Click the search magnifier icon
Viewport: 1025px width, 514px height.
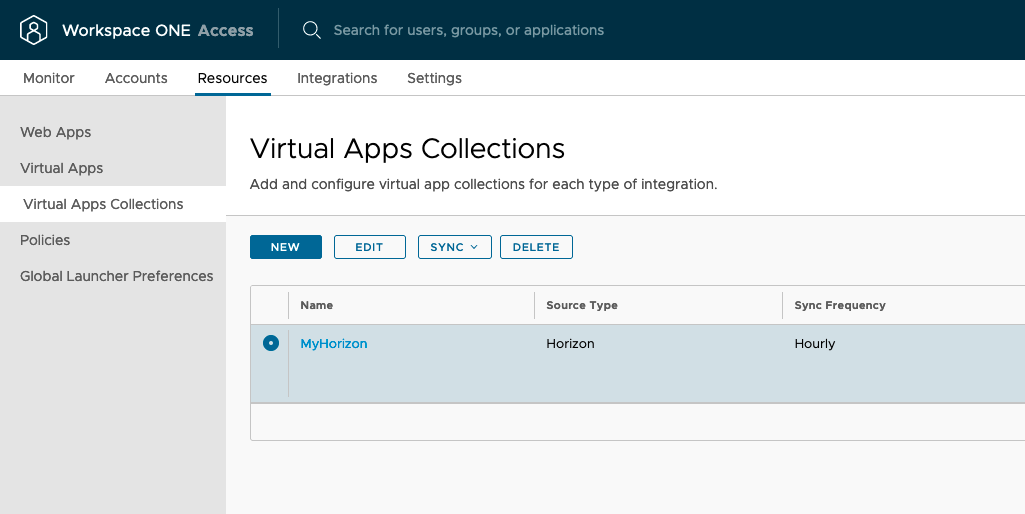tap(312, 30)
